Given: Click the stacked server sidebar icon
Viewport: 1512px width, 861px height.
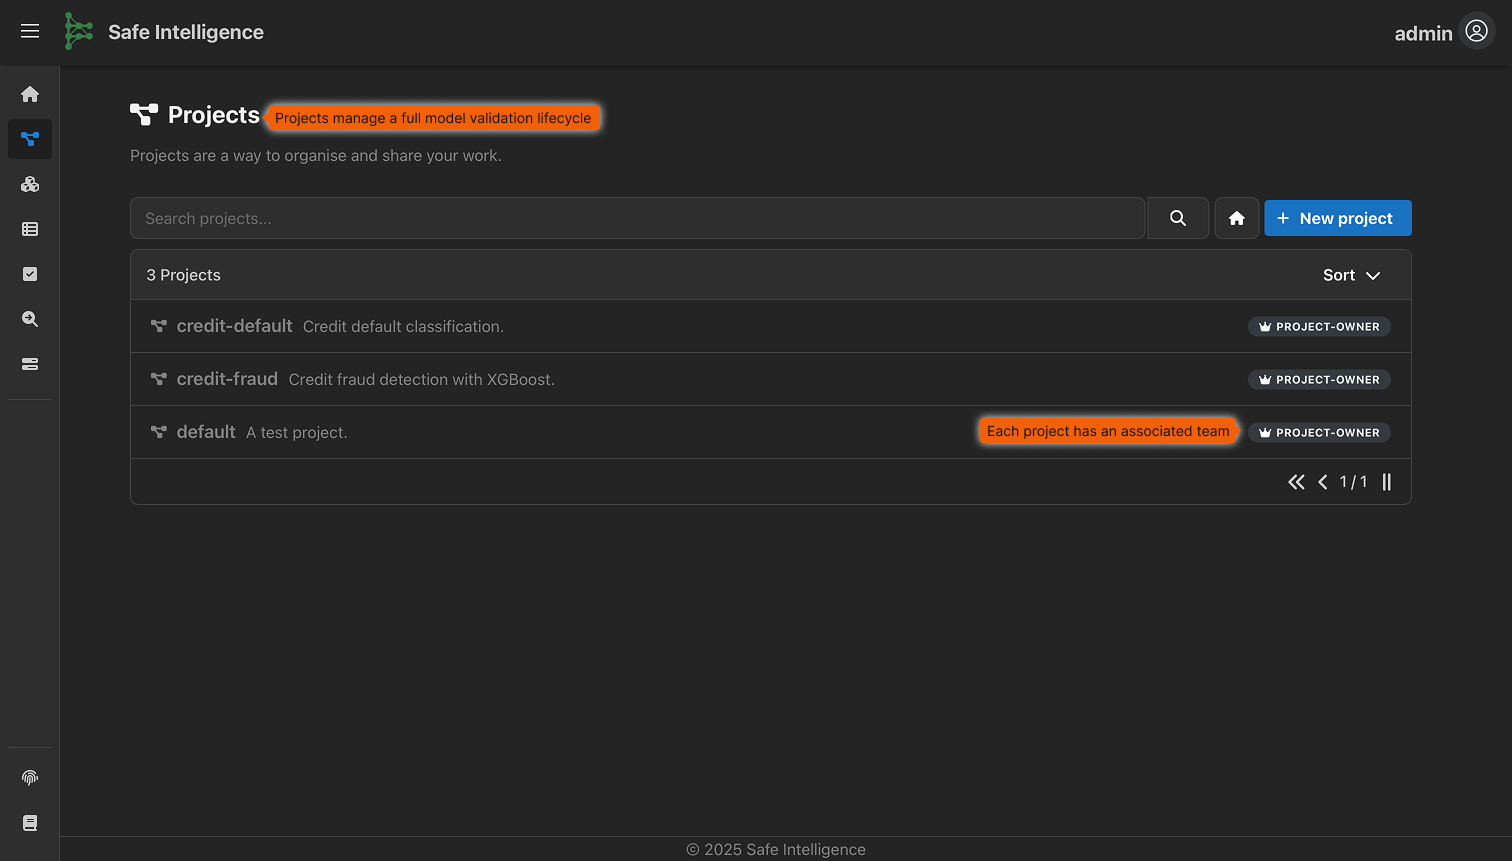Looking at the screenshot, I should pos(30,364).
